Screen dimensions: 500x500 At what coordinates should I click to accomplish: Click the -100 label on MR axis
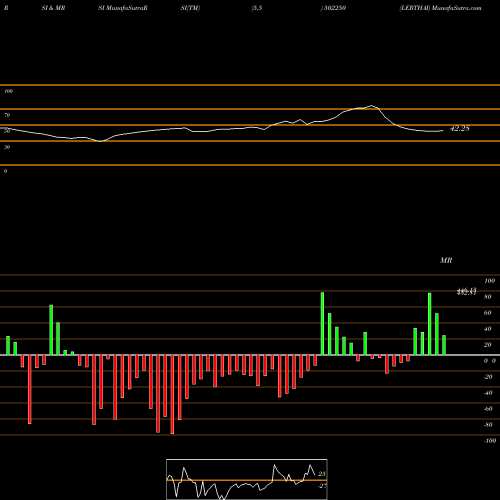click(x=490, y=441)
